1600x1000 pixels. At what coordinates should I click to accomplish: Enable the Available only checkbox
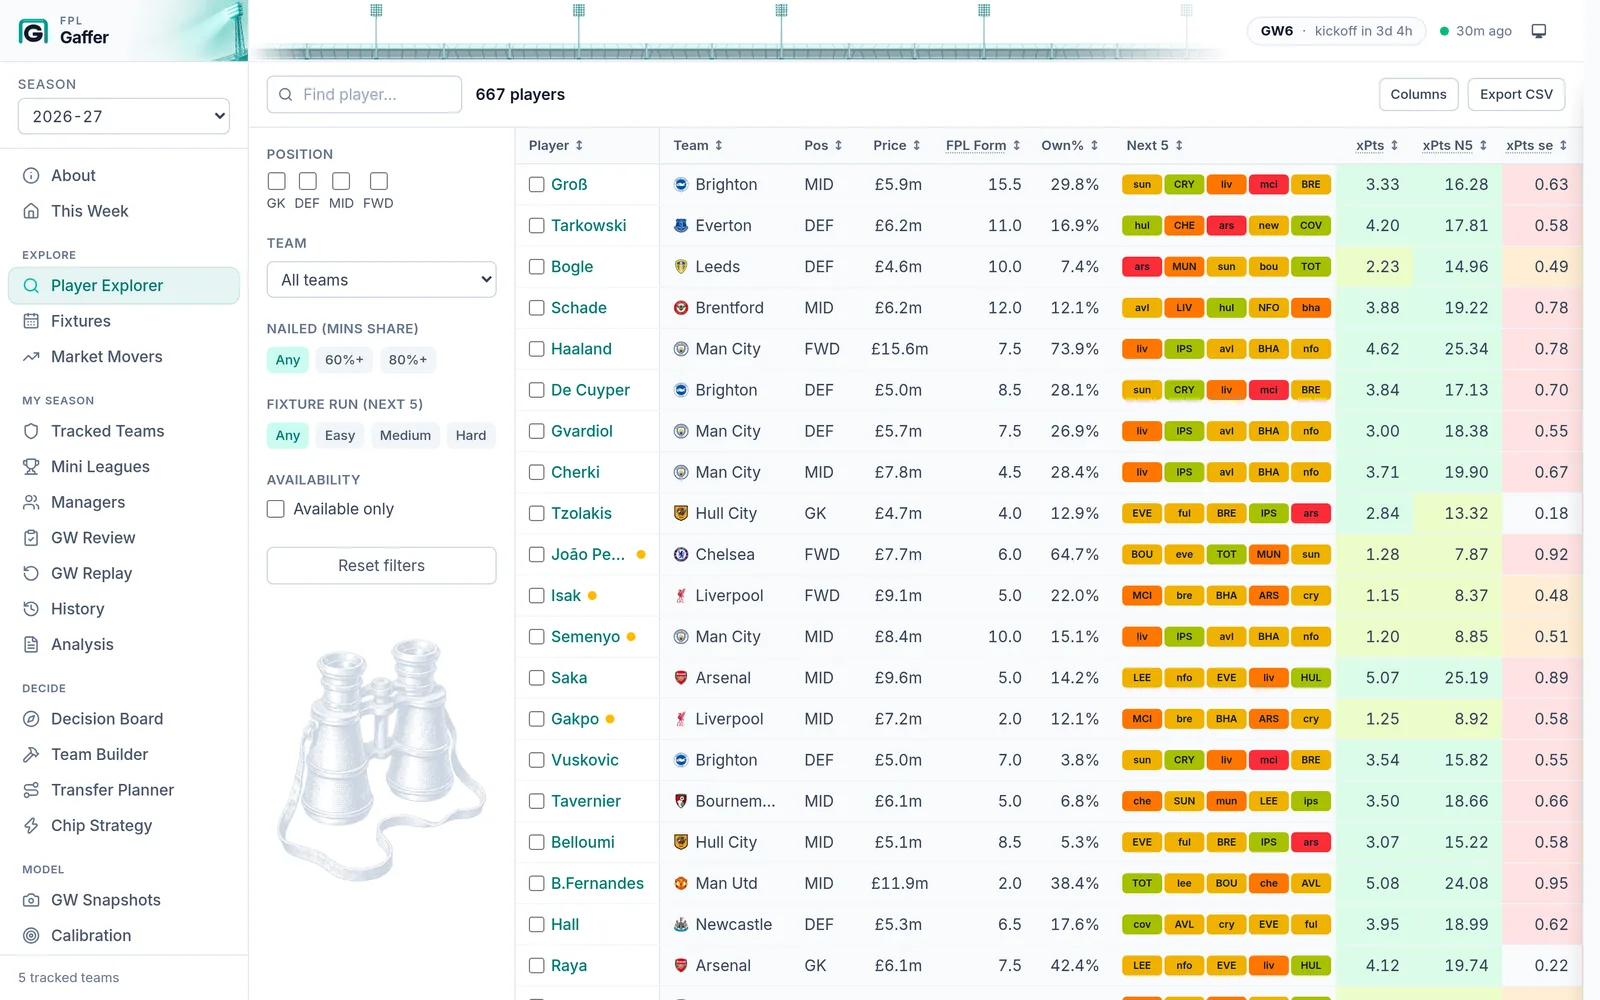coord(276,509)
